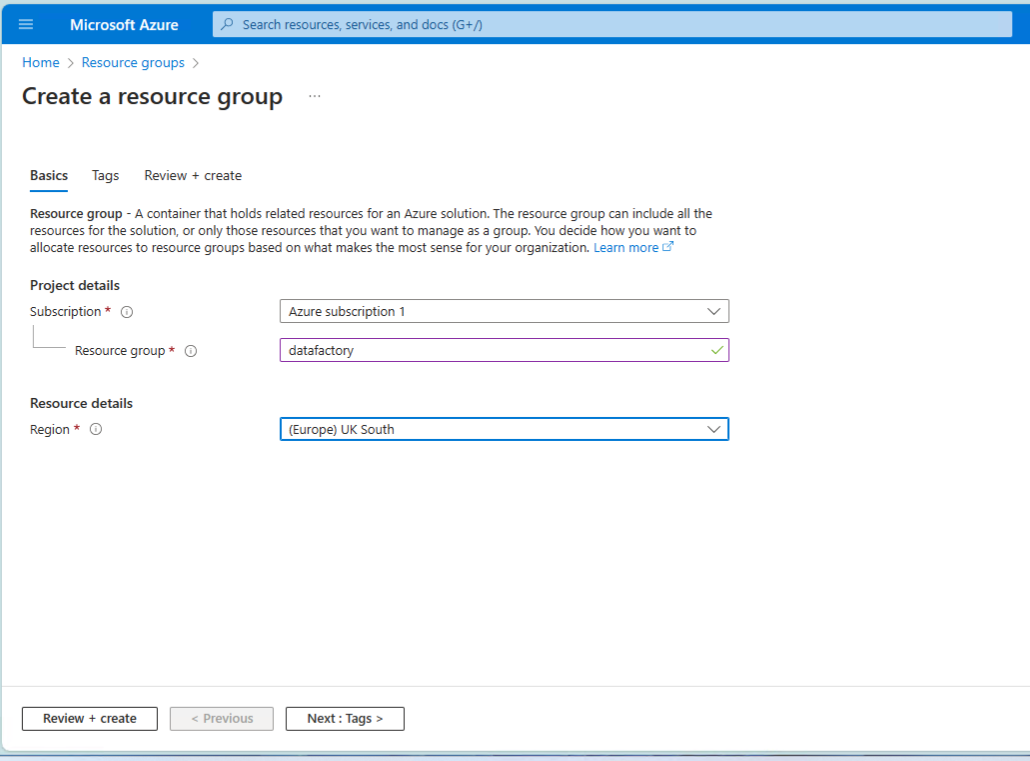Show Region info tooltip icon
This screenshot has height=761, width=1030.
tap(96, 429)
